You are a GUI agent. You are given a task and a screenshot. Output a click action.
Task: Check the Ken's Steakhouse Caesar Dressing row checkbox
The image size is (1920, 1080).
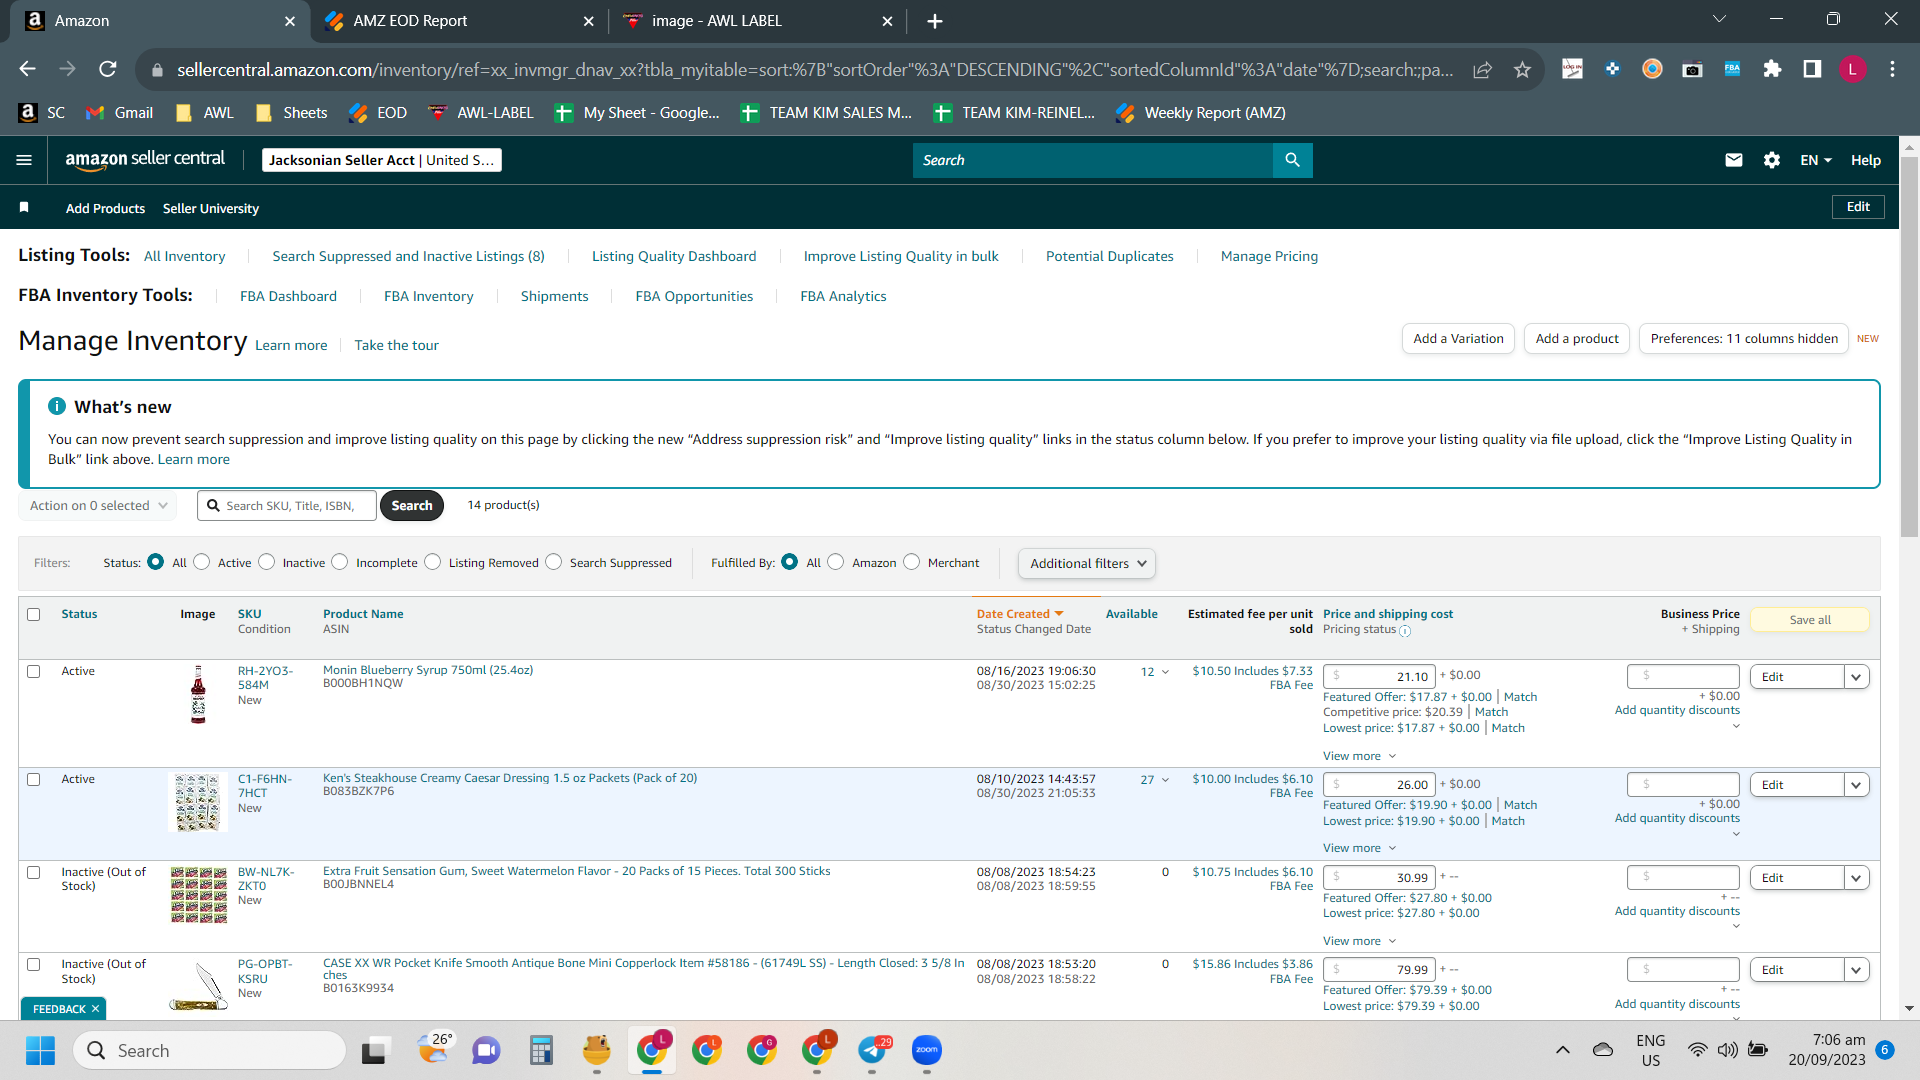[x=34, y=780]
